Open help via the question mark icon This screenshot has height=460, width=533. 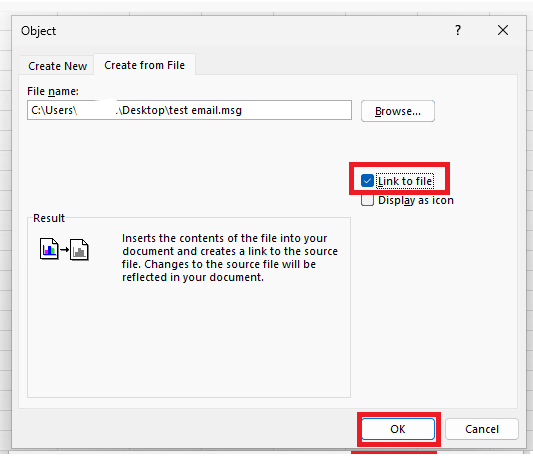(458, 30)
